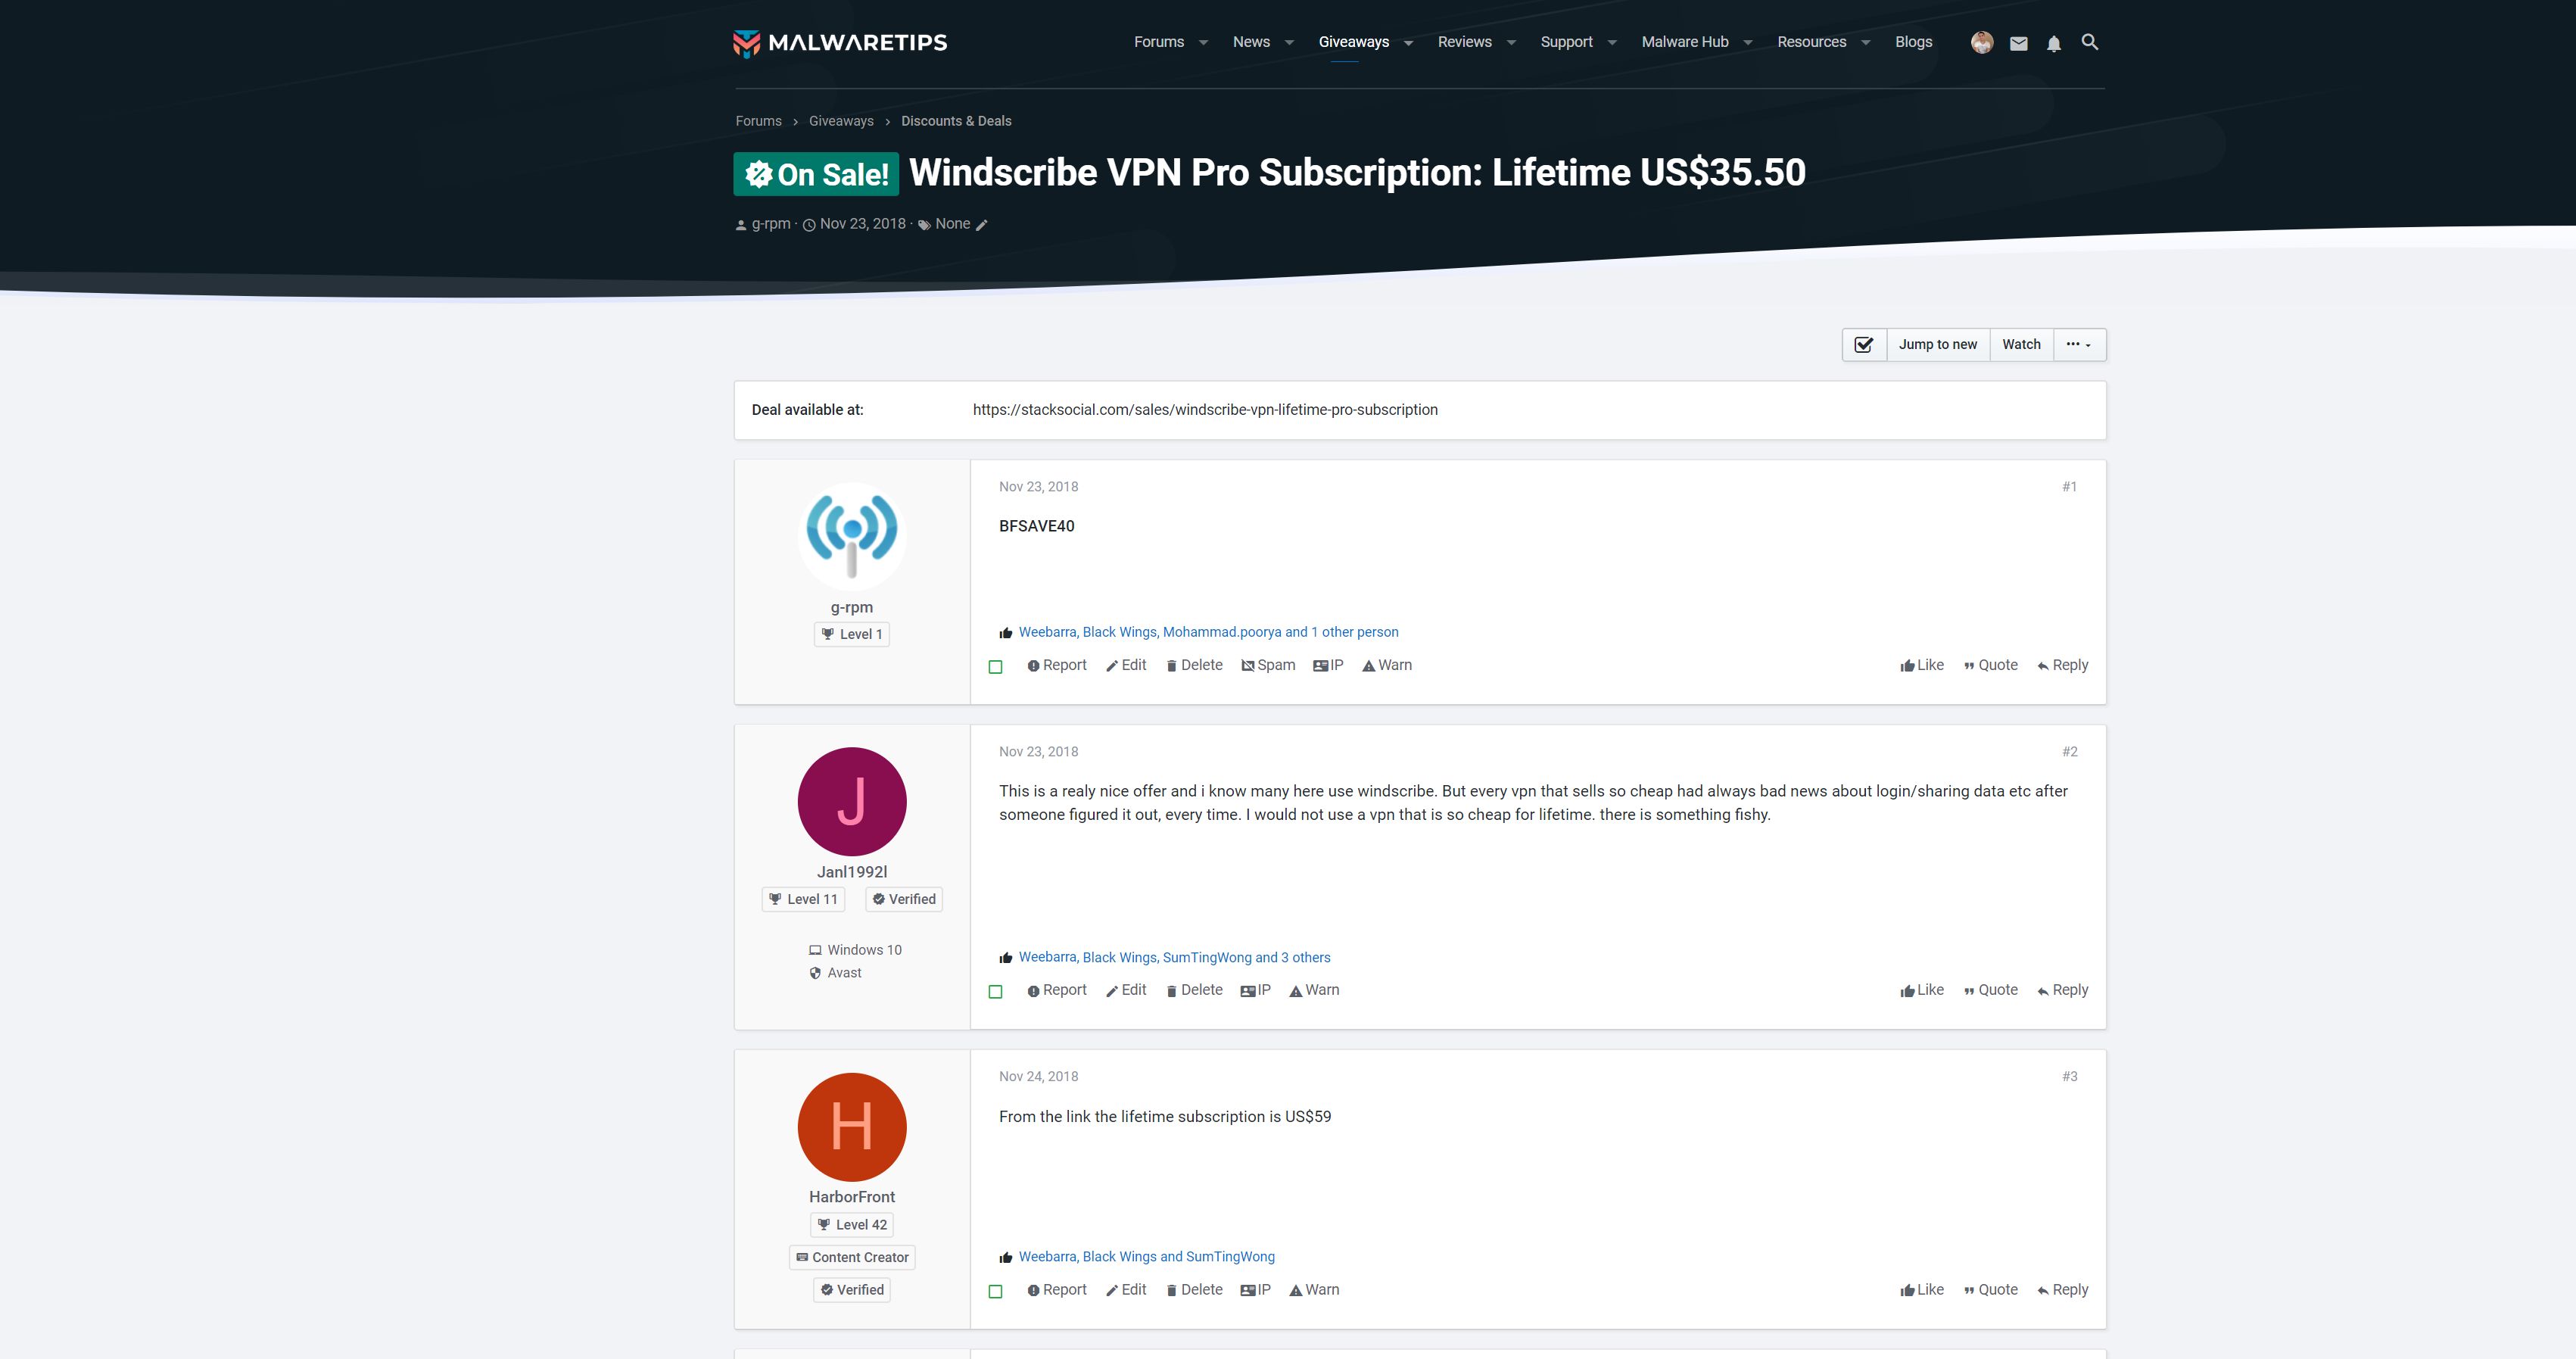Expand the Forums menu dropdown arrow
Viewport: 2576px width, 1359px height.
point(1203,43)
